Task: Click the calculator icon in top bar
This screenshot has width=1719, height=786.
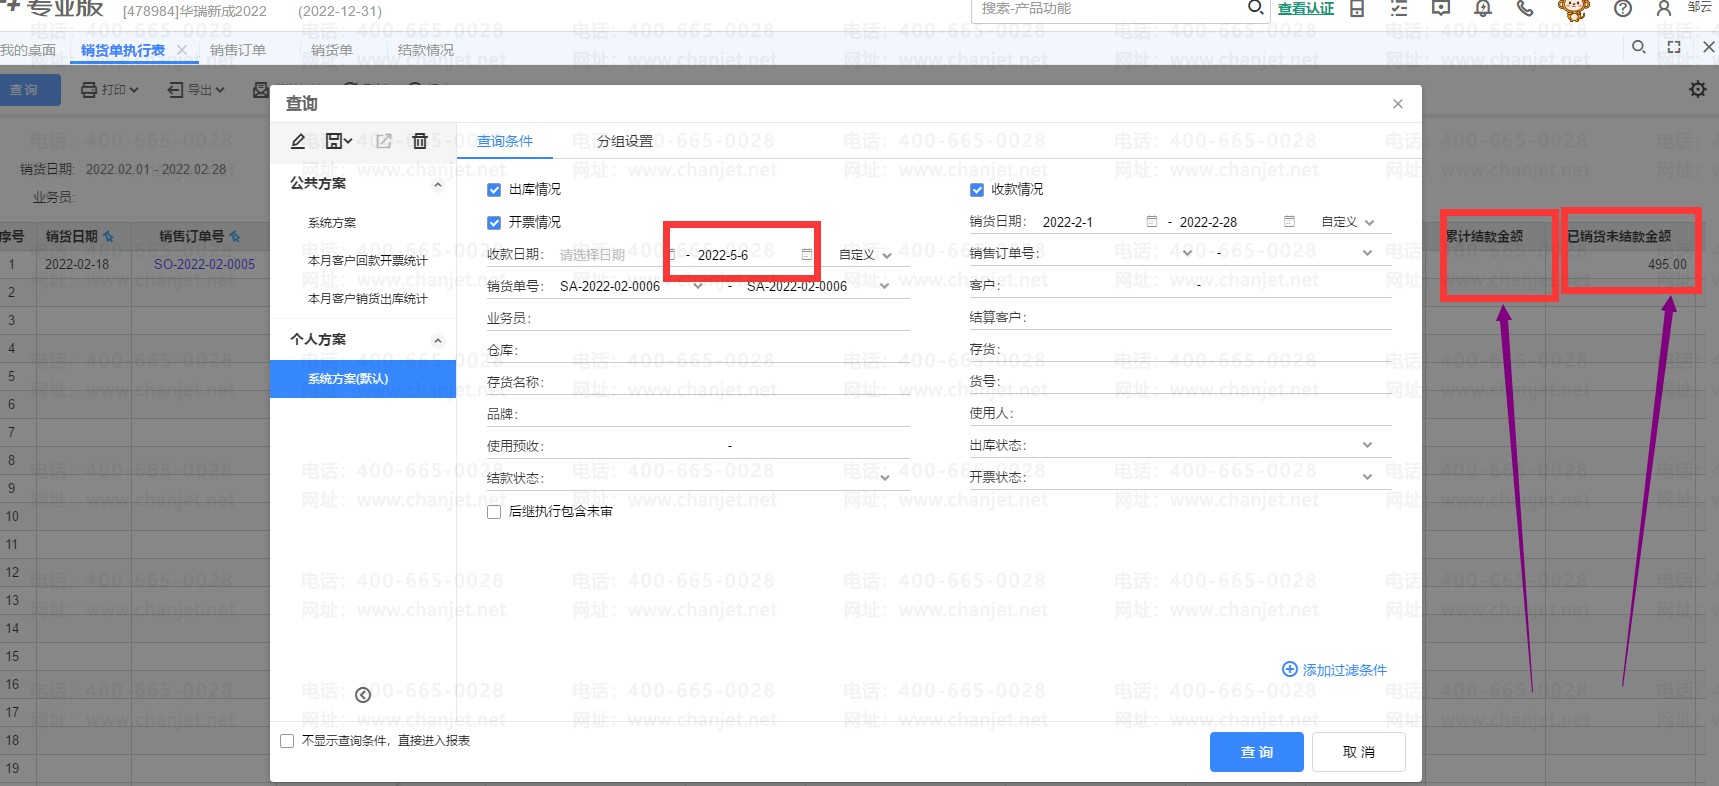Action: [x=1357, y=8]
